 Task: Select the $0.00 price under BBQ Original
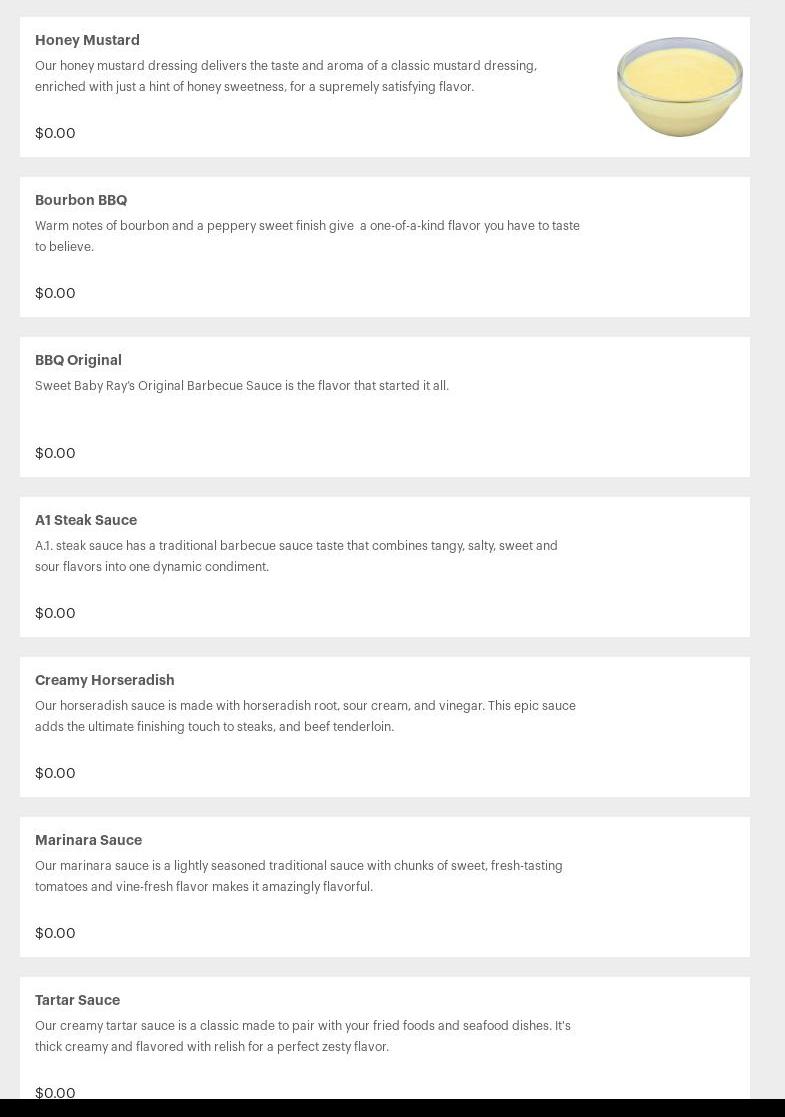click(x=55, y=453)
